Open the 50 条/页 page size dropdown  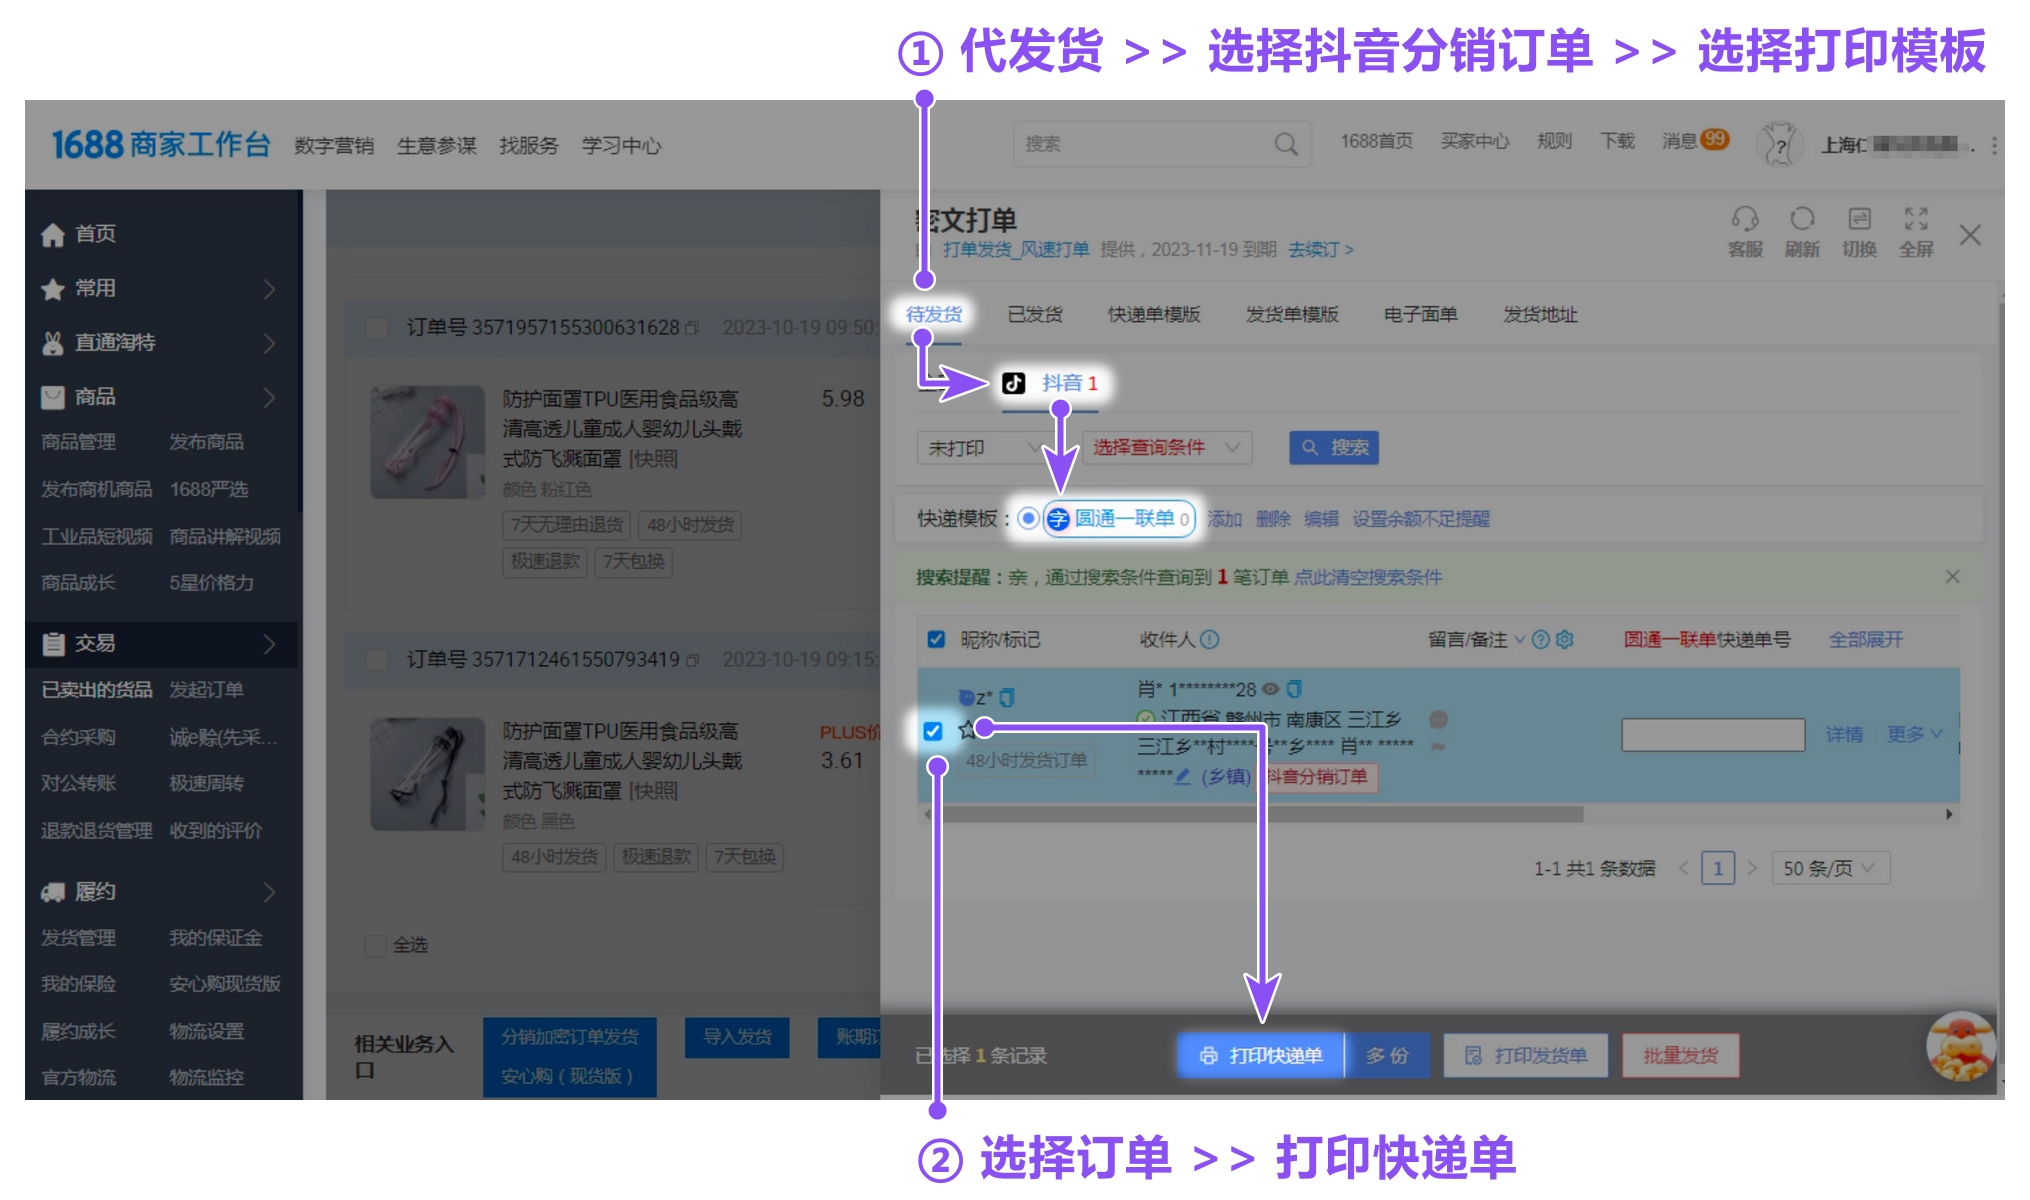(1830, 868)
